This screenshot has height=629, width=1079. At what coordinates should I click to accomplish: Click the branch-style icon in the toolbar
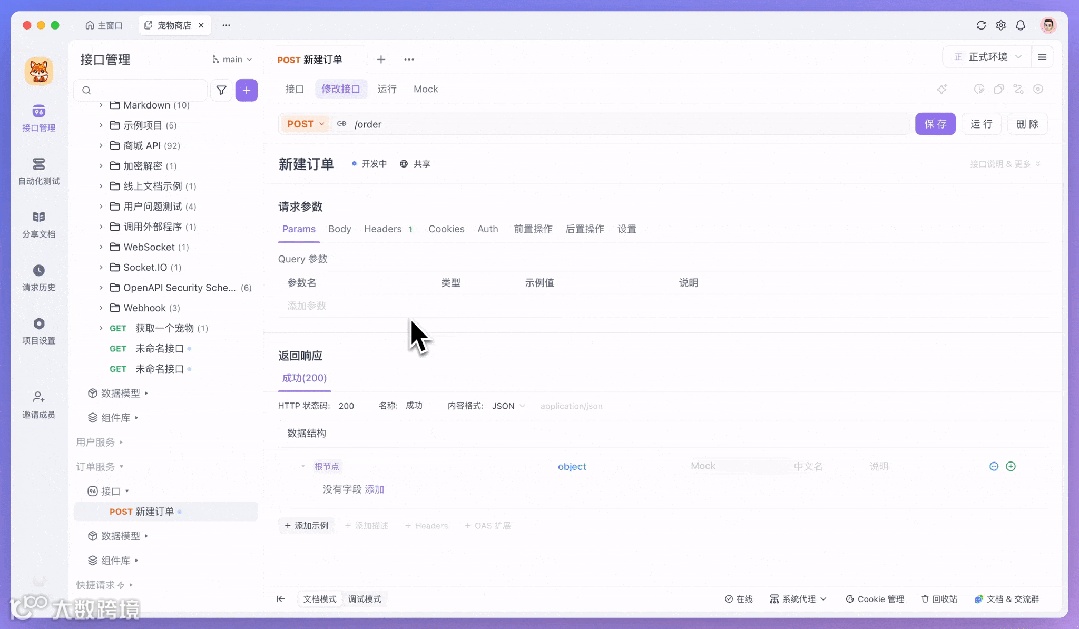tap(1018, 89)
